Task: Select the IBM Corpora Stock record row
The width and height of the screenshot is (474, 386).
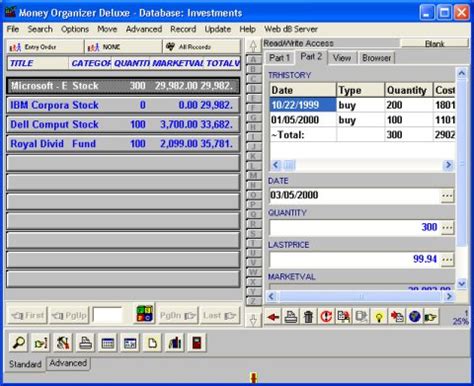Action: (x=123, y=105)
